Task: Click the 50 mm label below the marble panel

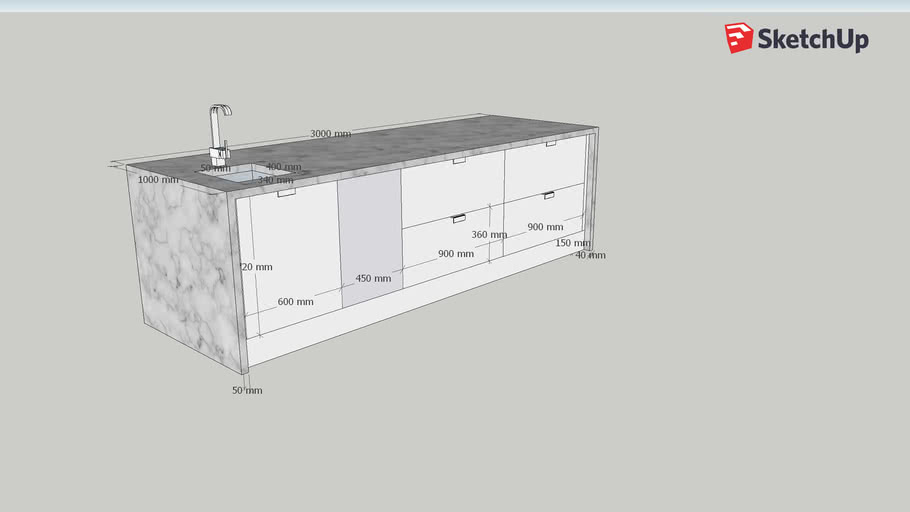Action: point(247,390)
